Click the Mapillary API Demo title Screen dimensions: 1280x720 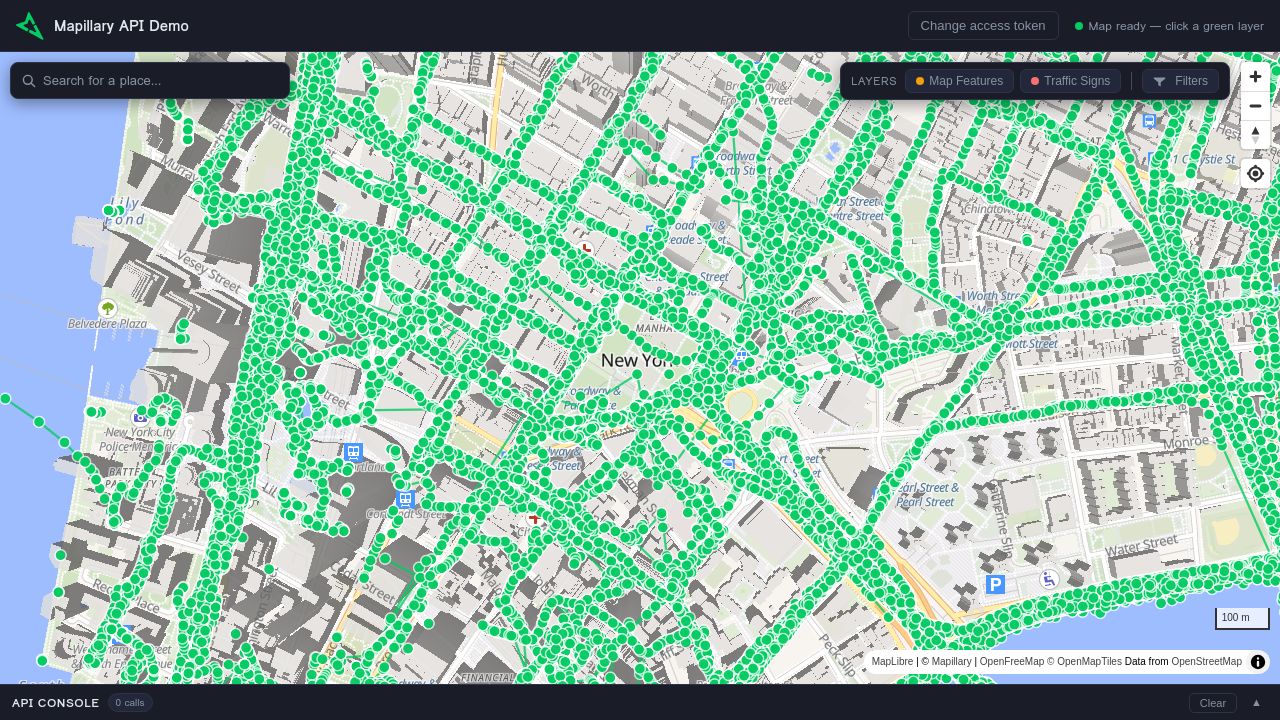click(x=121, y=26)
